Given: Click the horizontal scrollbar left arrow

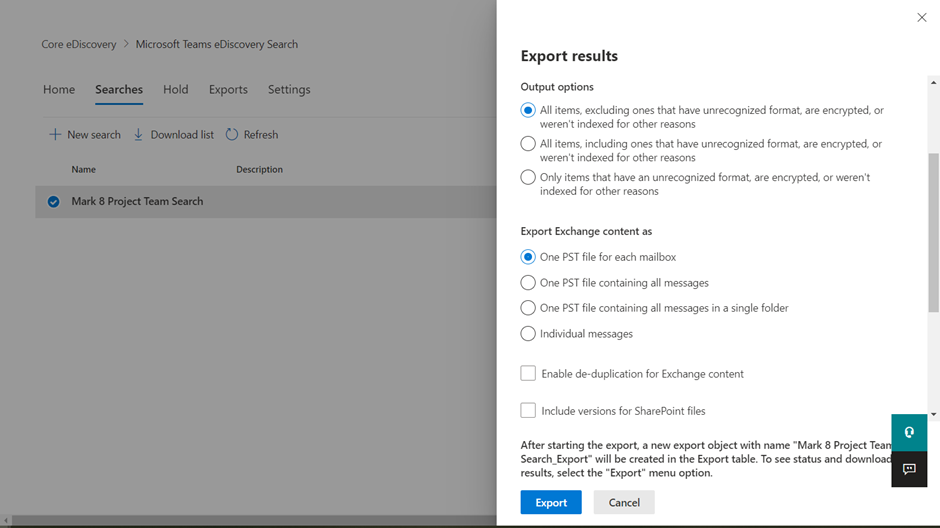Looking at the screenshot, I should coord(5,521).
